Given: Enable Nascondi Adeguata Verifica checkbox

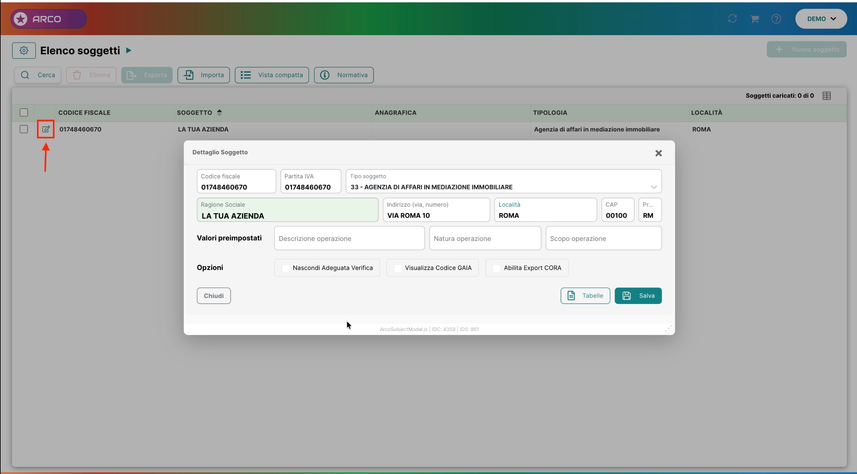Looking at the screenshot, I should 285,268.
